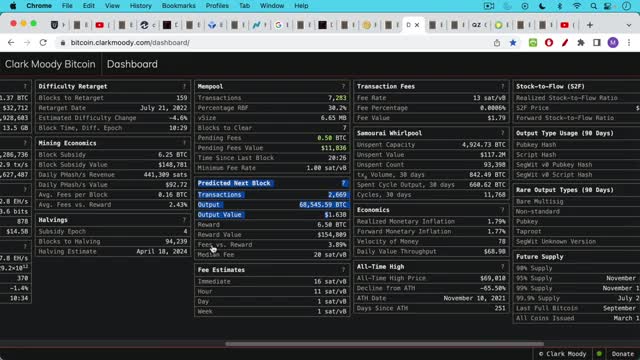This screenshot has height=360, width=640.
Task: Open the File menu
Action: [67, 6]
